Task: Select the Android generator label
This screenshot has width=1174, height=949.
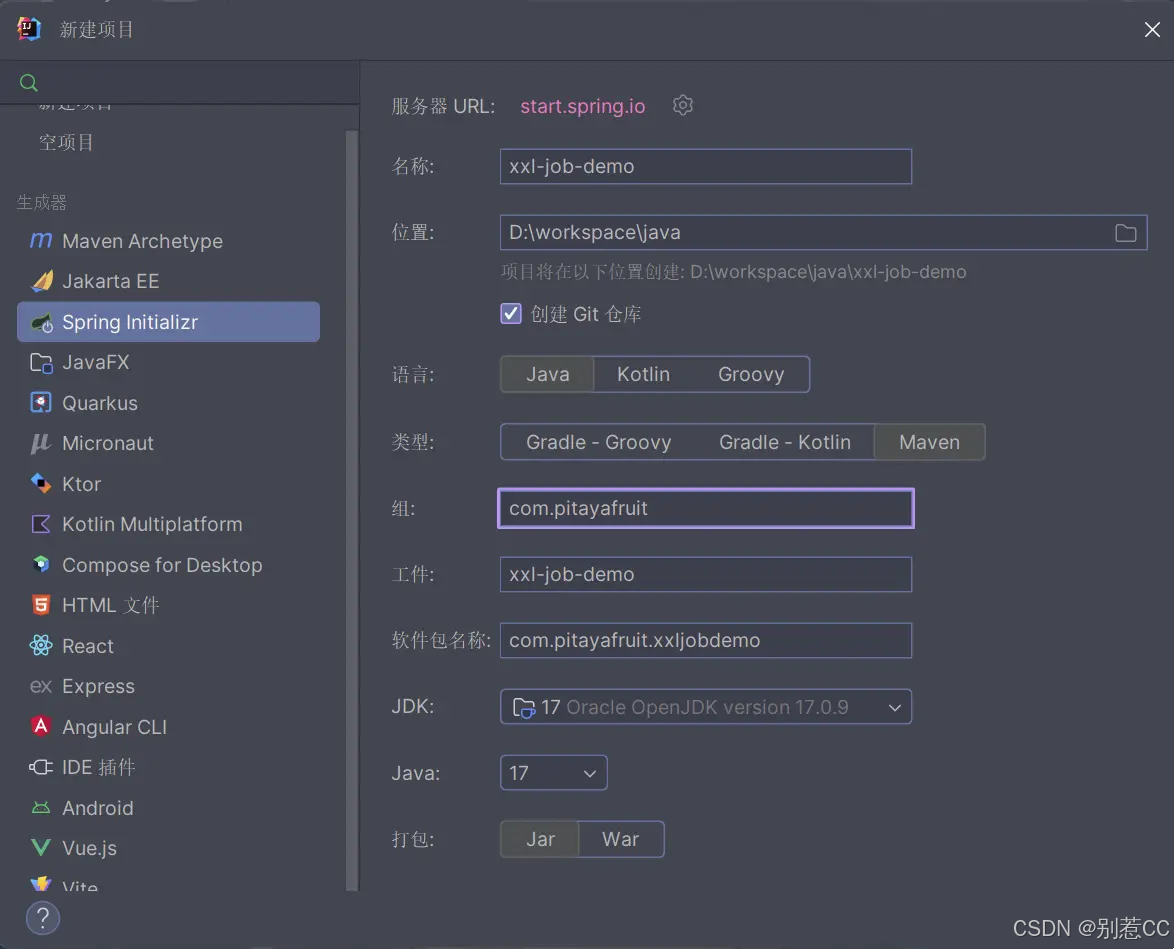Action: 98,807
